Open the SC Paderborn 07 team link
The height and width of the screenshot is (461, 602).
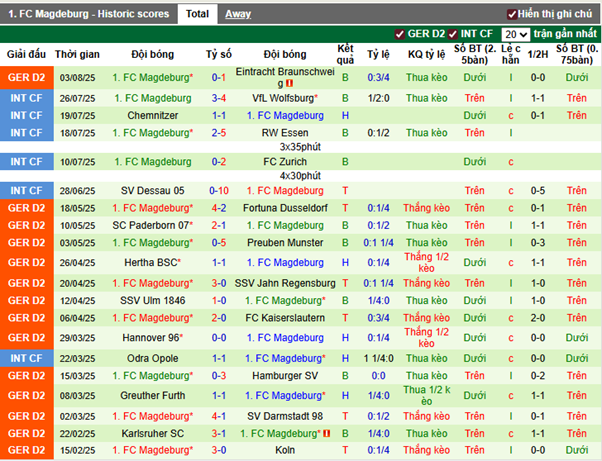152,225
